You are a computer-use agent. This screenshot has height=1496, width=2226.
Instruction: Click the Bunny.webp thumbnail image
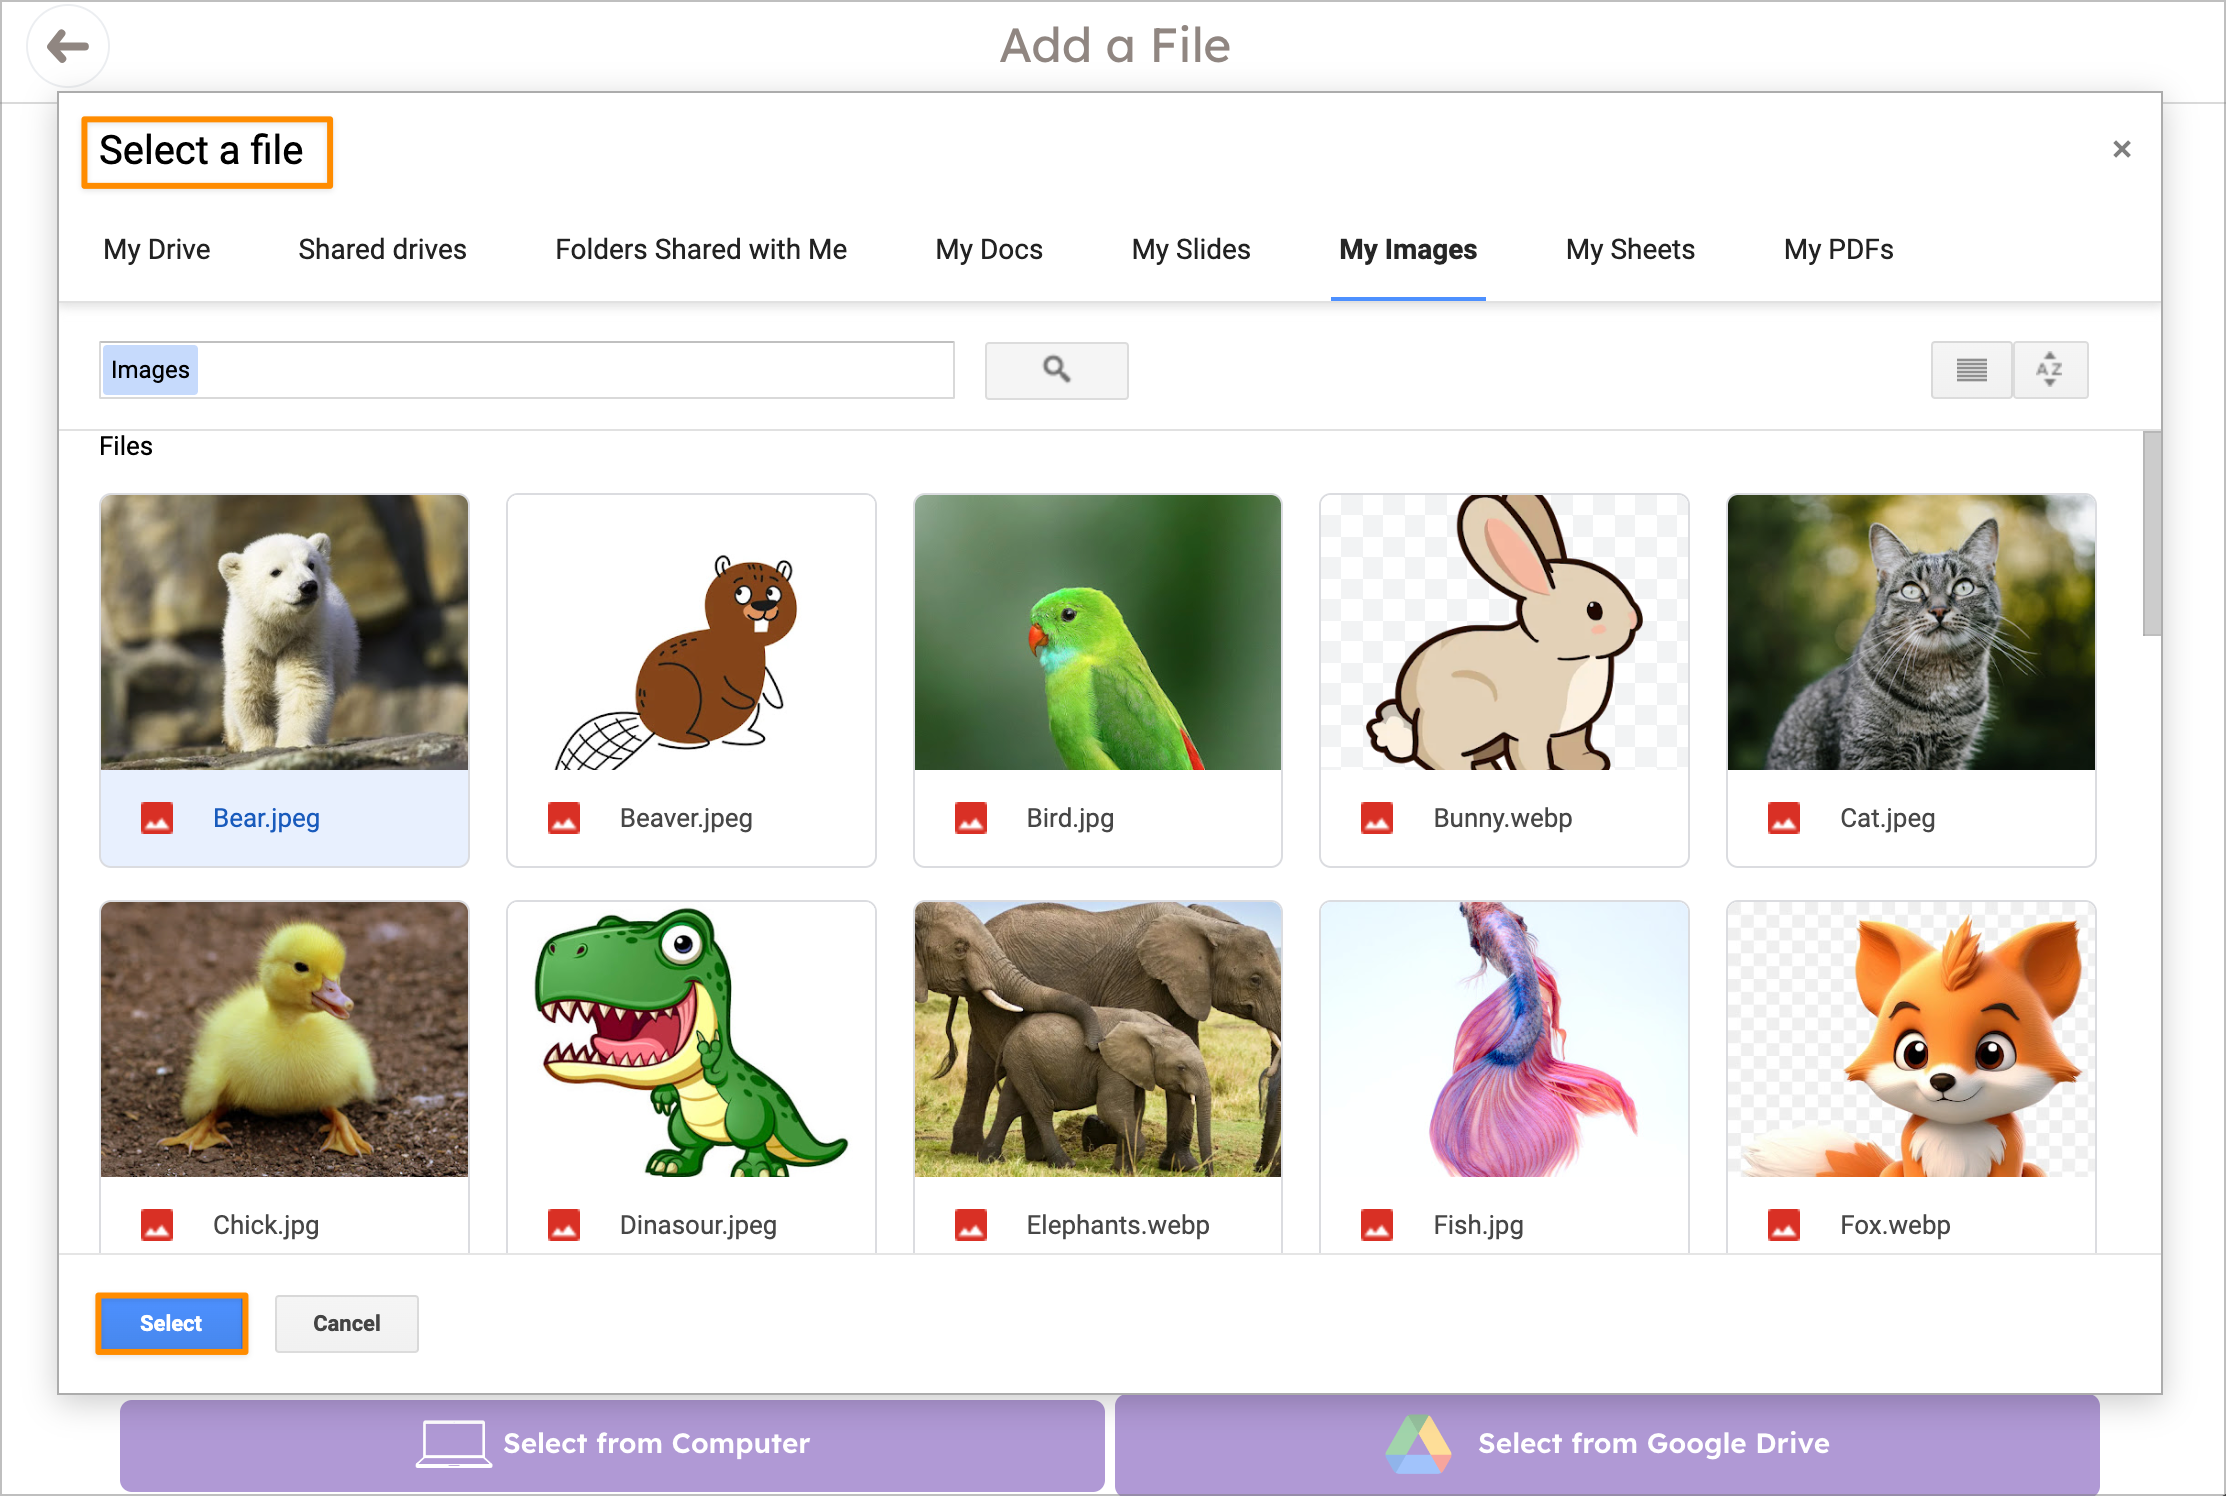(x=1503, y=632)
